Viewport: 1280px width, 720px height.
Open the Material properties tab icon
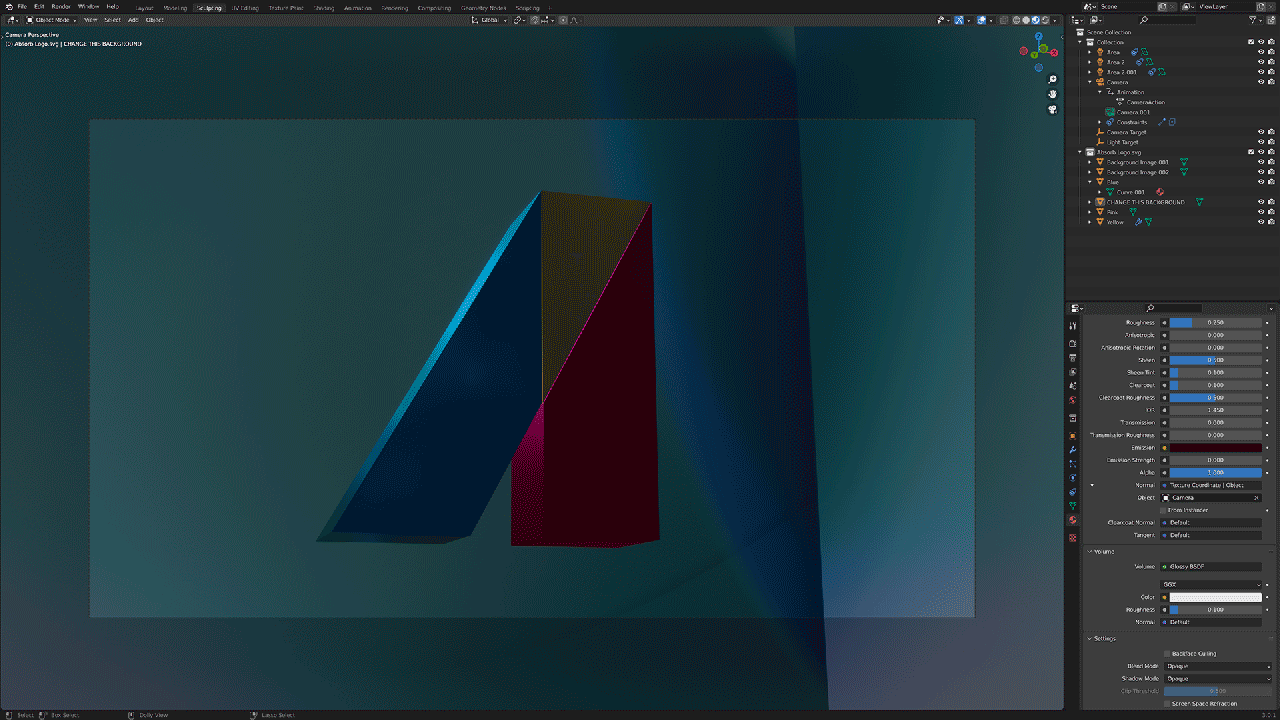point(1073,520)
